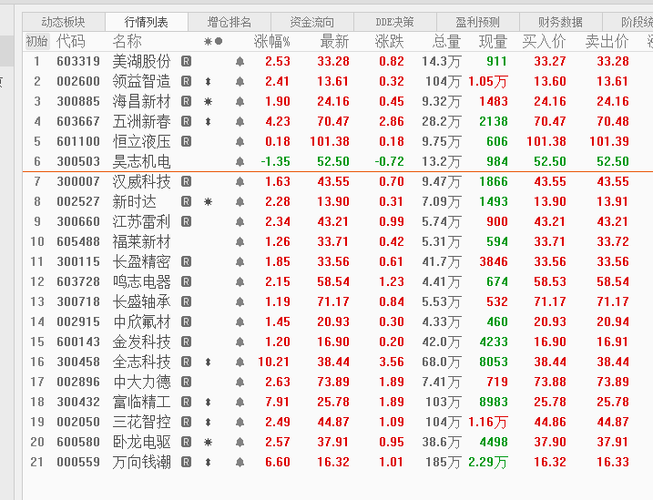Click the 10.21 gain value for 全志科技
The image size is (653, 500).
click(274, 362)
